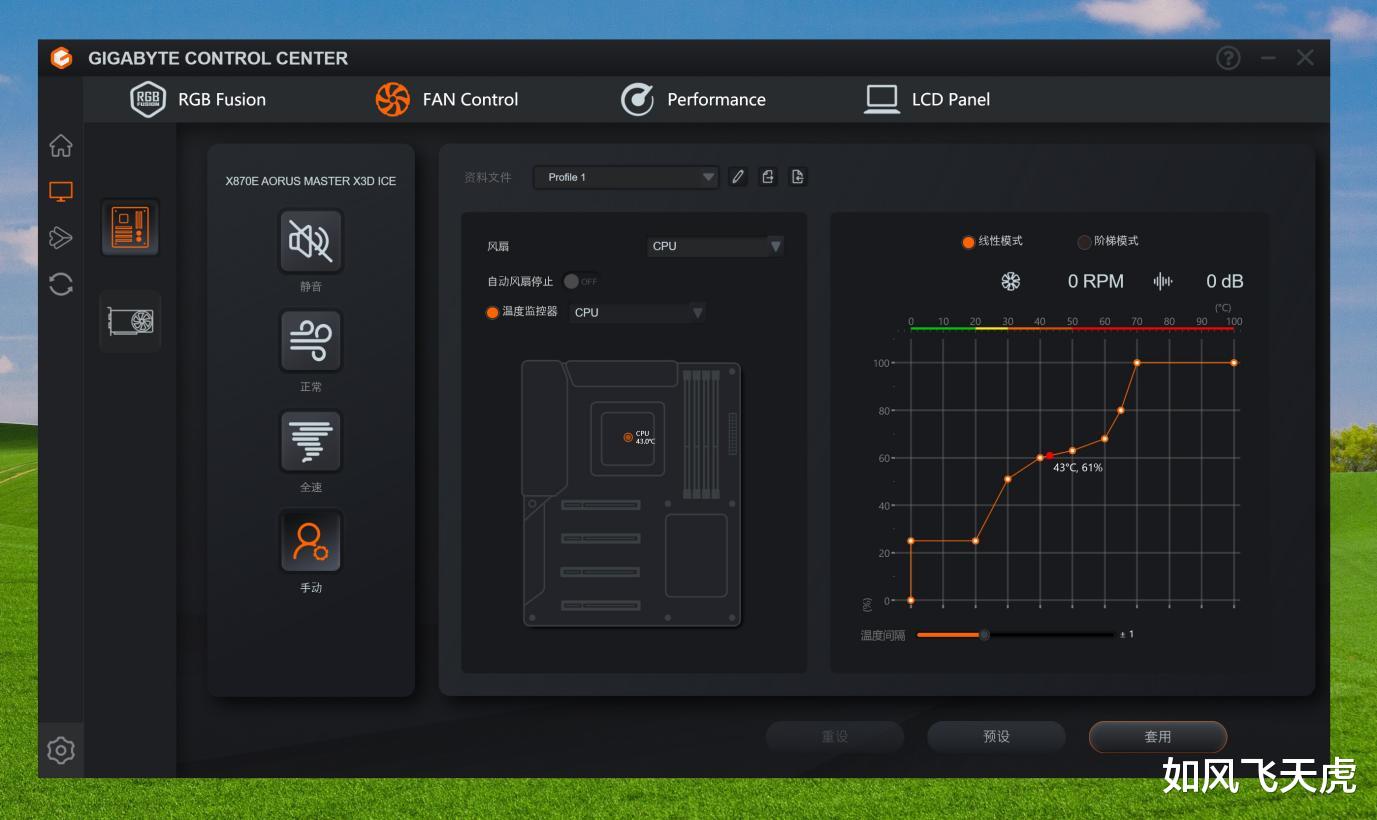Click the GIGABYTE CONTROL CENTER title

[218, 58]
